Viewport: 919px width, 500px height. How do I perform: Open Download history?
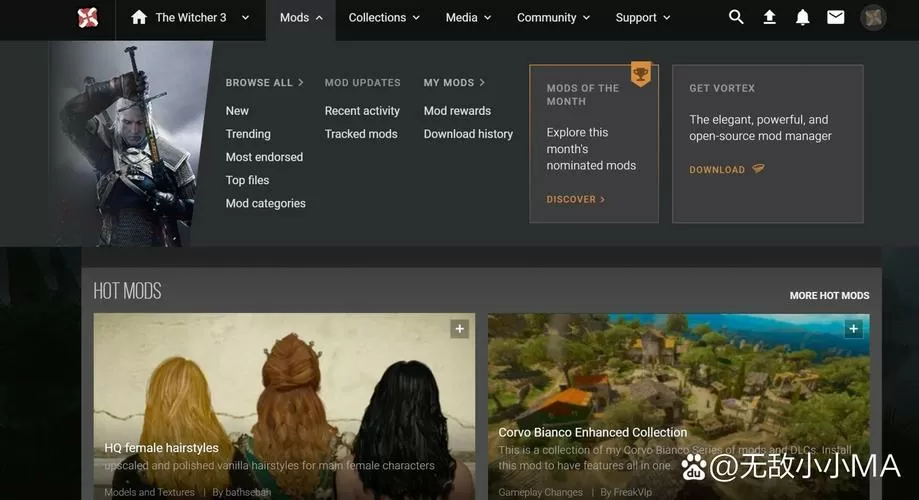point(468,134)
